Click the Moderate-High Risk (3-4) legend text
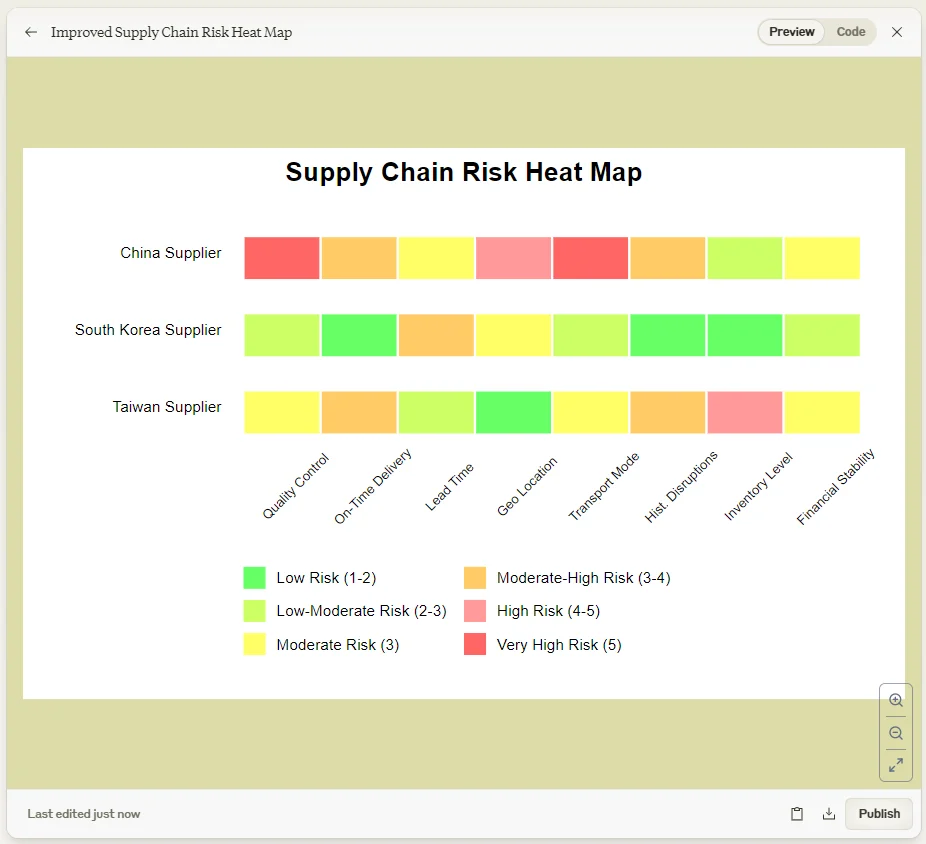This screenshot has height=844, width=926. pyautogui.click(x=583, y=578)
